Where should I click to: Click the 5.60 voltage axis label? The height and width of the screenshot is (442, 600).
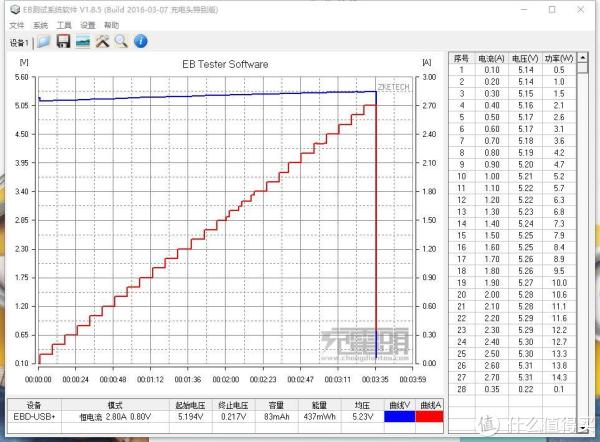21,77
